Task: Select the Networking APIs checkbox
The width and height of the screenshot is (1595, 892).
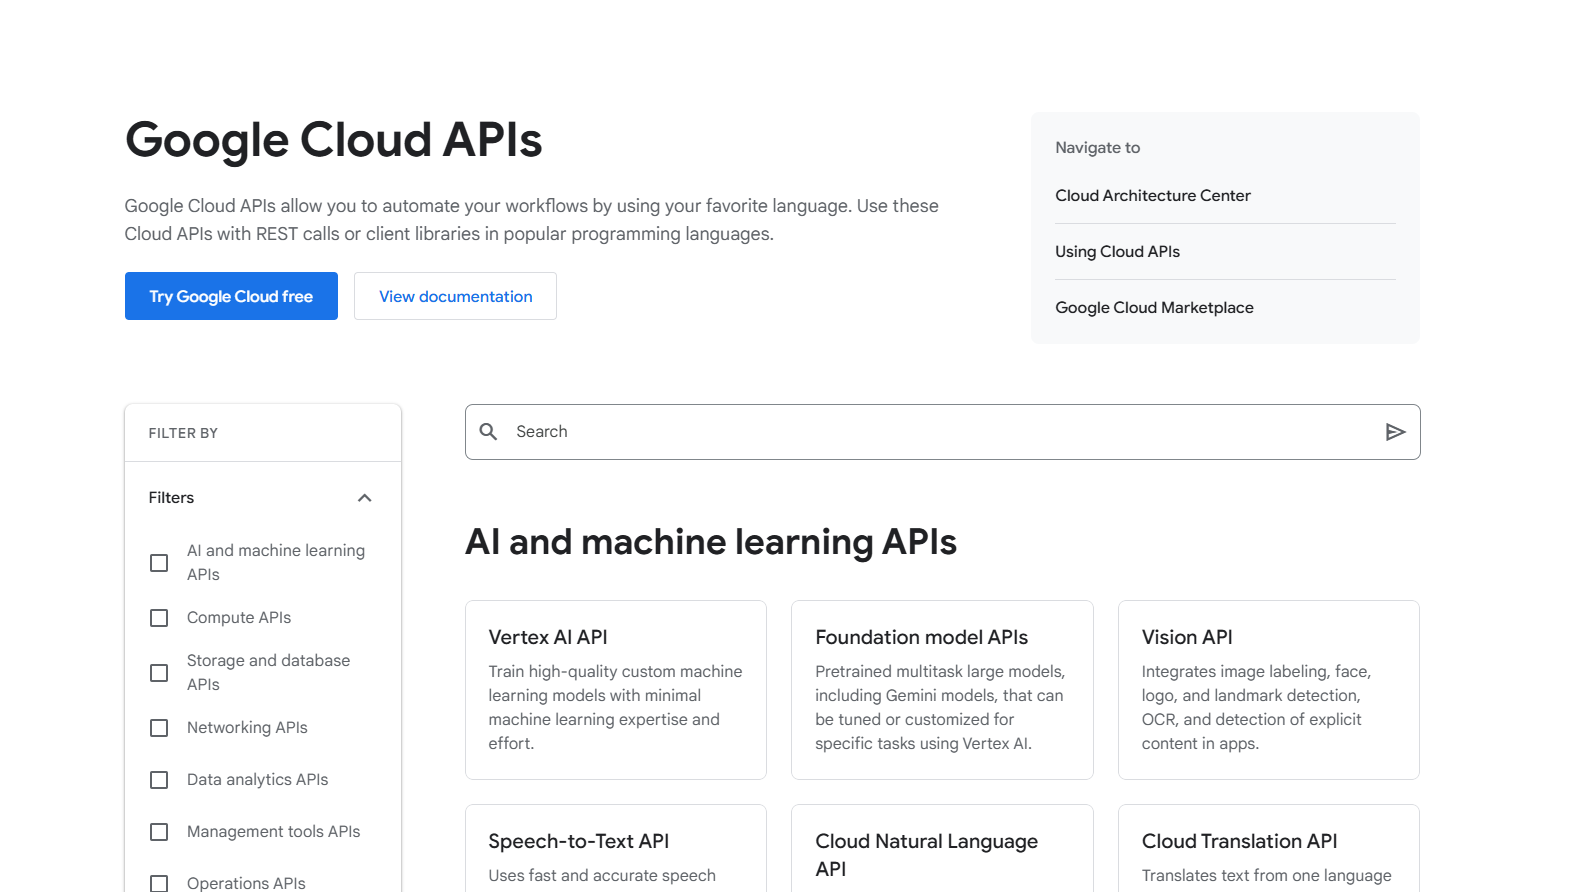Action: point(159,728)
